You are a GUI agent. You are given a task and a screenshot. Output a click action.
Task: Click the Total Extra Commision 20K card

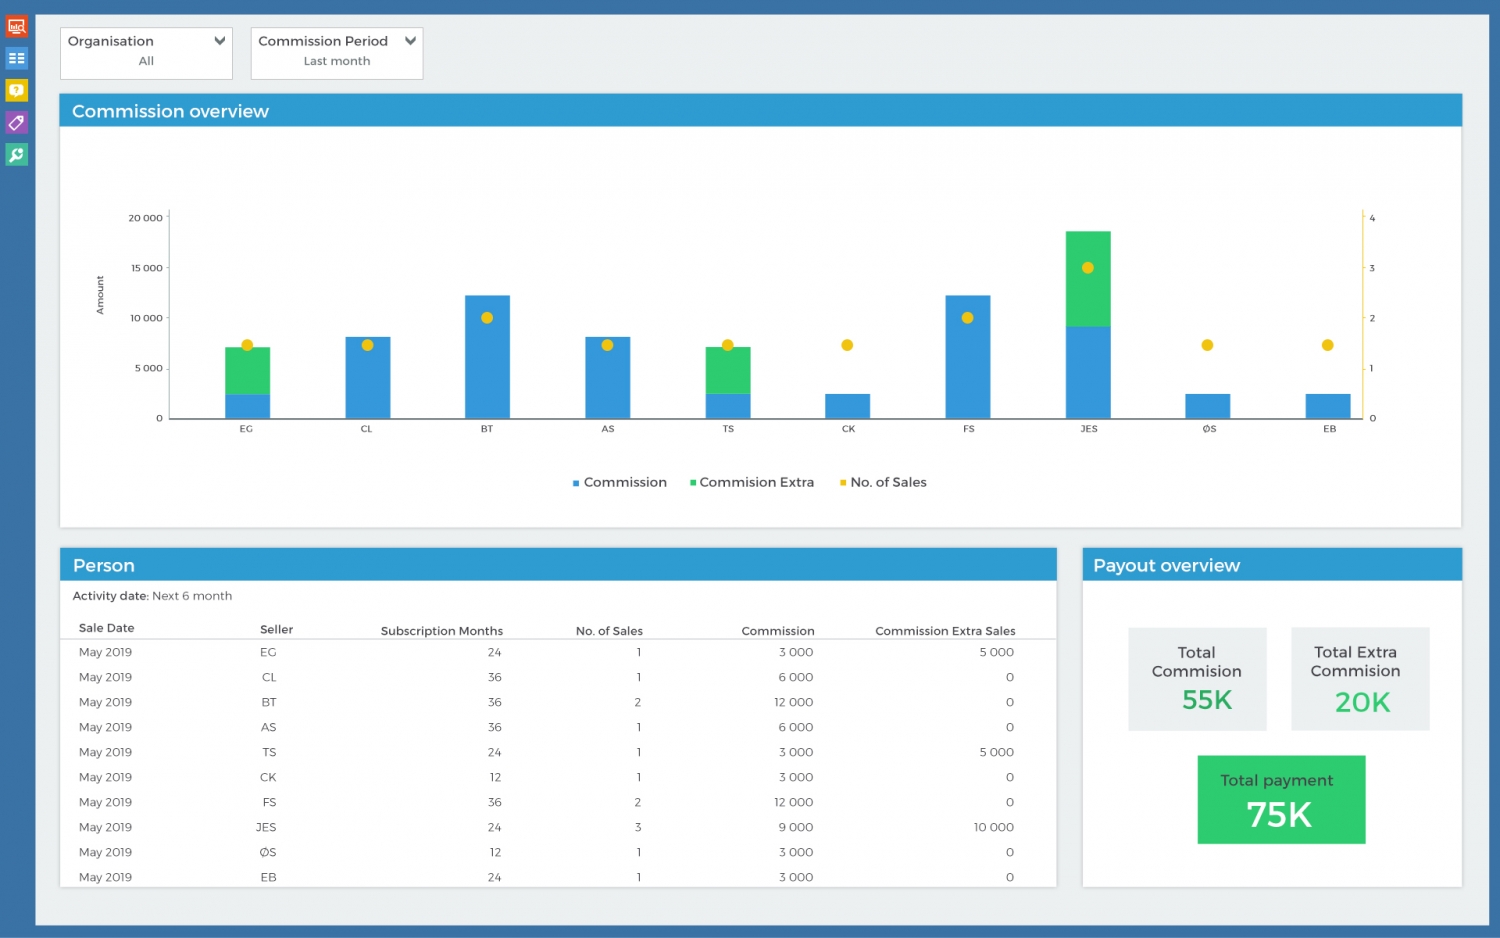pyautogui.click(x=1359, y=679)
